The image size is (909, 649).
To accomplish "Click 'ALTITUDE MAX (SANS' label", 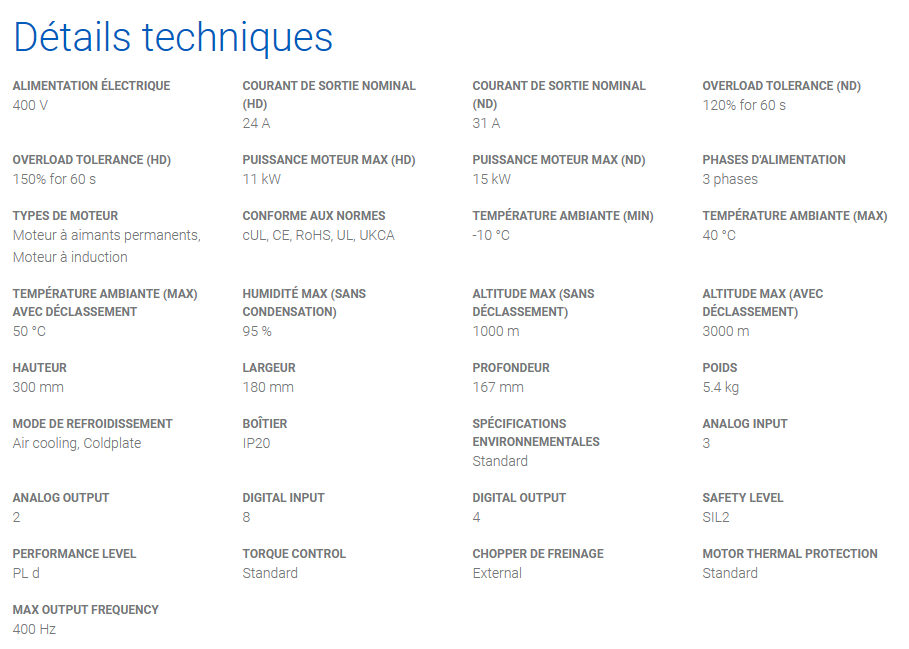I will (533, 294).
